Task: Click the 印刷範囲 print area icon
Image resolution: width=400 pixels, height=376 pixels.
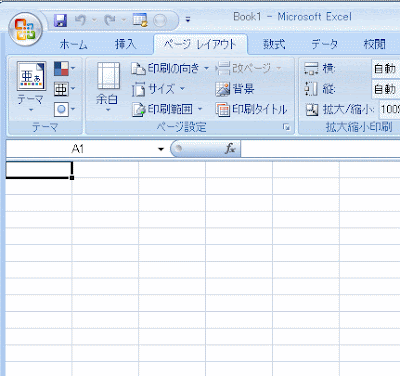Action: (x=139, y=110)
